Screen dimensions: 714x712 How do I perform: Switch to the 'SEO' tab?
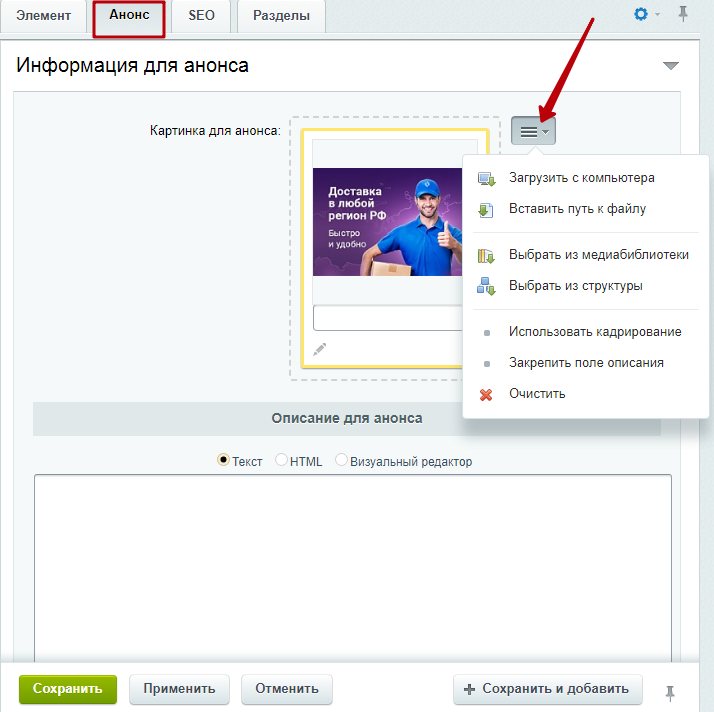point(201,16)
